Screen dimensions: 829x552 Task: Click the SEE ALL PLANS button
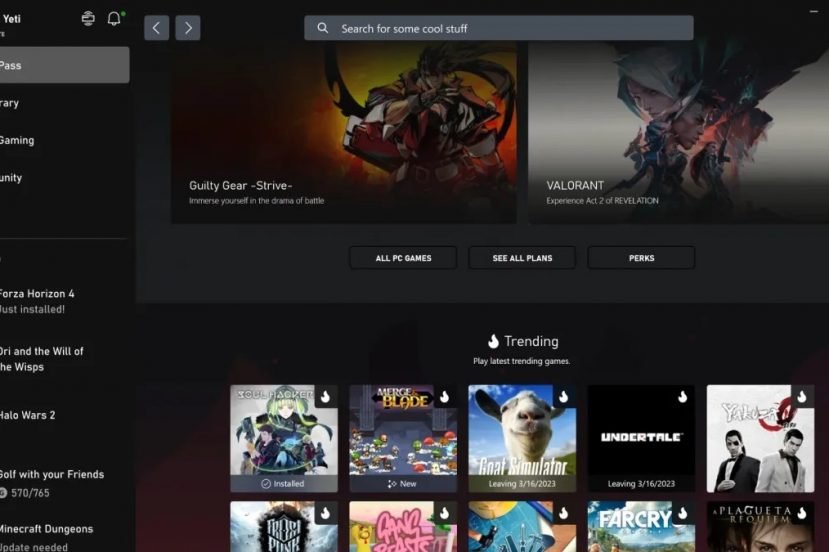[522, 258]
